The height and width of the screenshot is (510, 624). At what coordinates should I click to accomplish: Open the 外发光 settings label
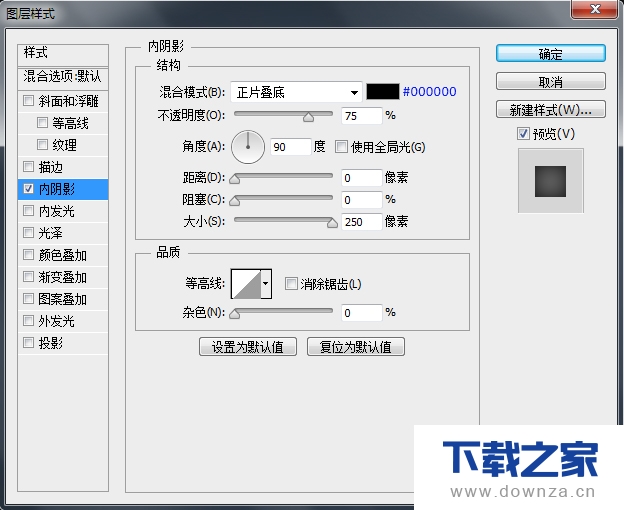[57, 321]
